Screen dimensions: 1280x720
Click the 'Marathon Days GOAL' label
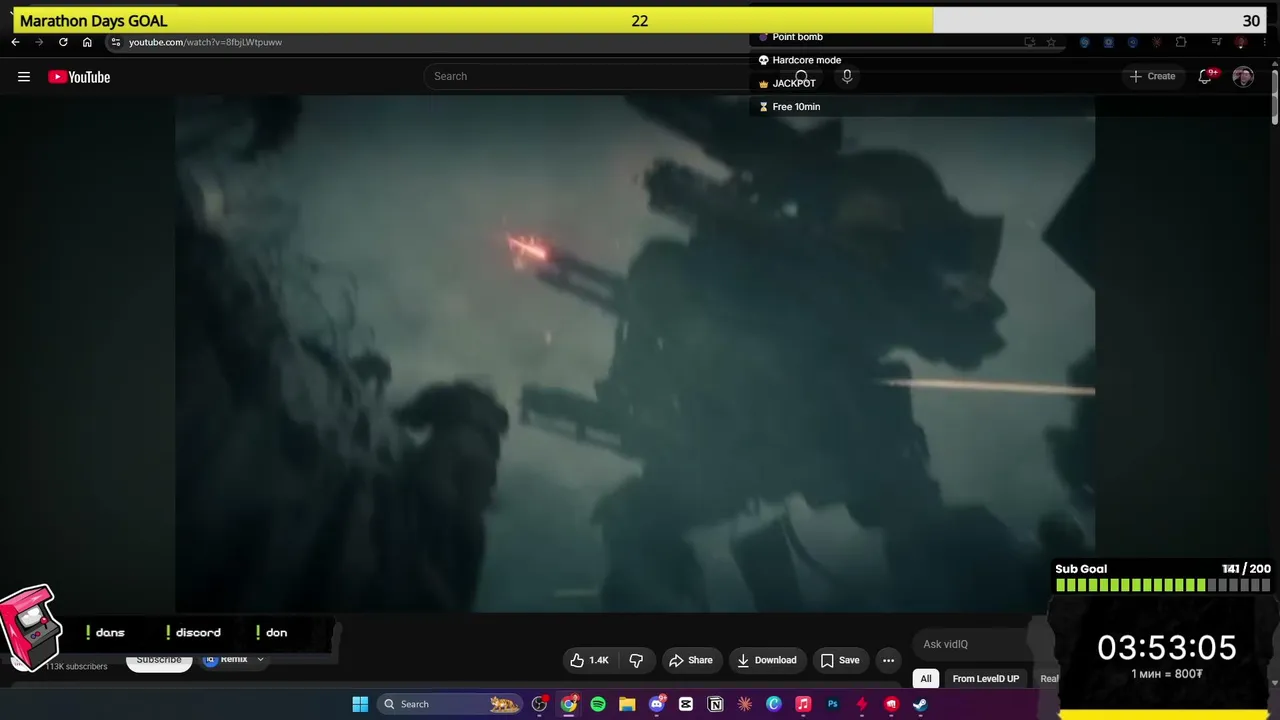94,21
